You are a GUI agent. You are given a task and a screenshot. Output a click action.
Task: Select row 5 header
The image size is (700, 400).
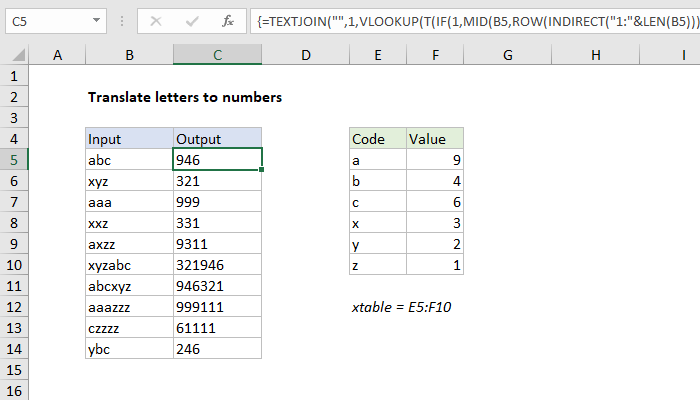click(14, 159)
